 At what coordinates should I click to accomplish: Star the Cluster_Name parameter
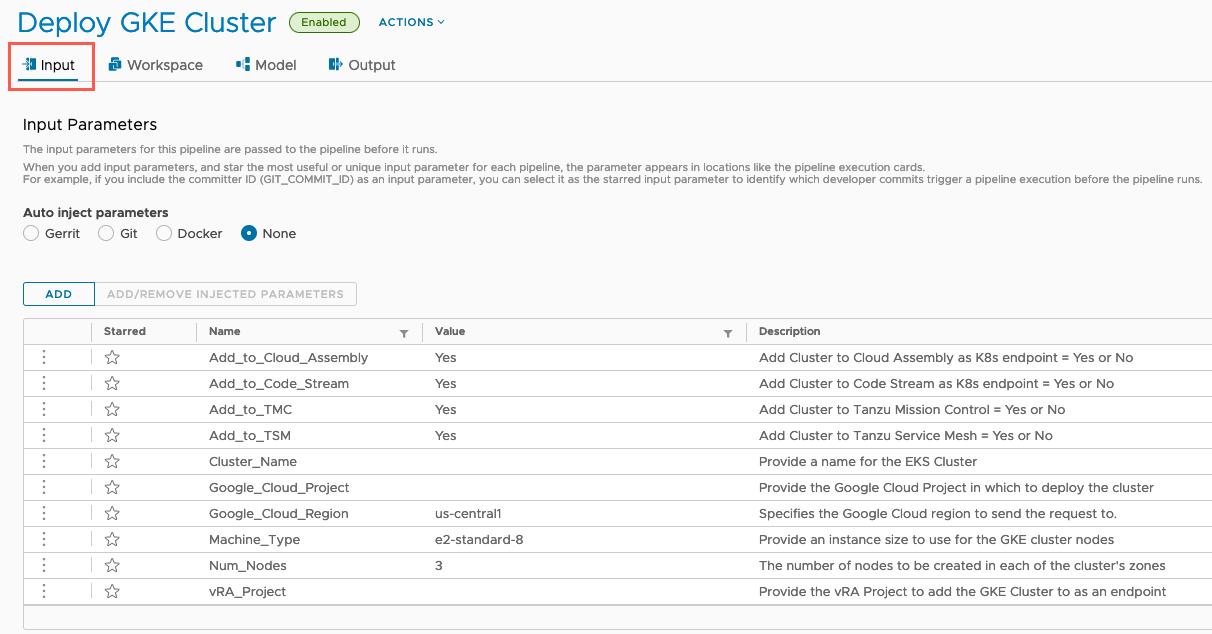(112, 461)
